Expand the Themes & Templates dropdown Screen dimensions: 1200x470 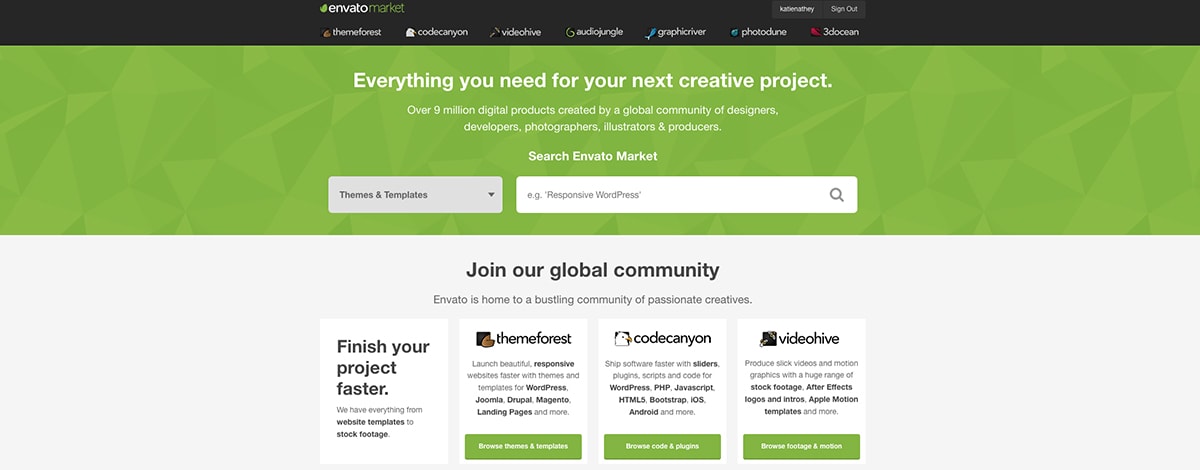click(415, 195)
